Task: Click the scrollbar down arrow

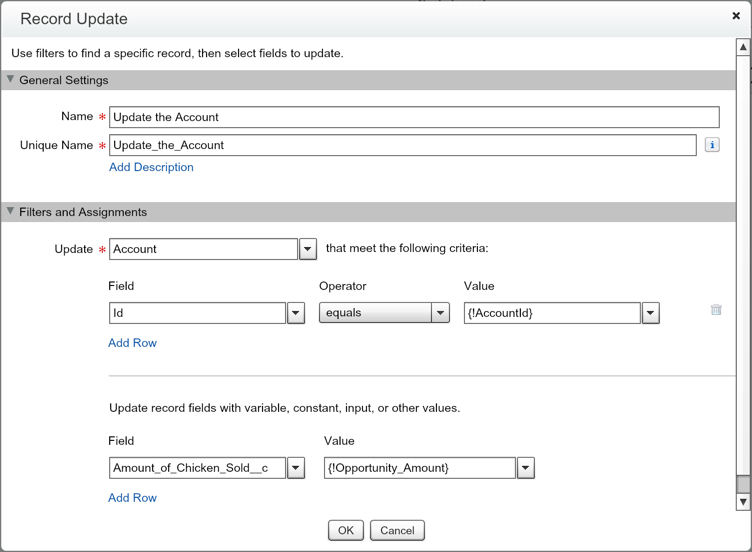Action: click(743, 503)
